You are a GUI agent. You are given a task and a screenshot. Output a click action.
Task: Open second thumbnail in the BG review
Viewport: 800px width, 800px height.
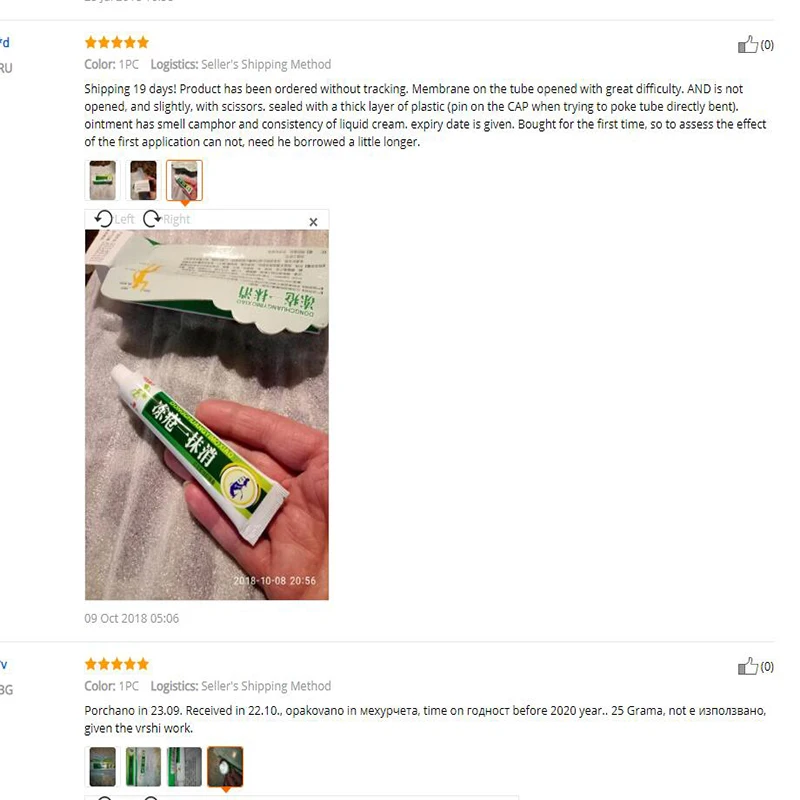click(x=143, y=766)
